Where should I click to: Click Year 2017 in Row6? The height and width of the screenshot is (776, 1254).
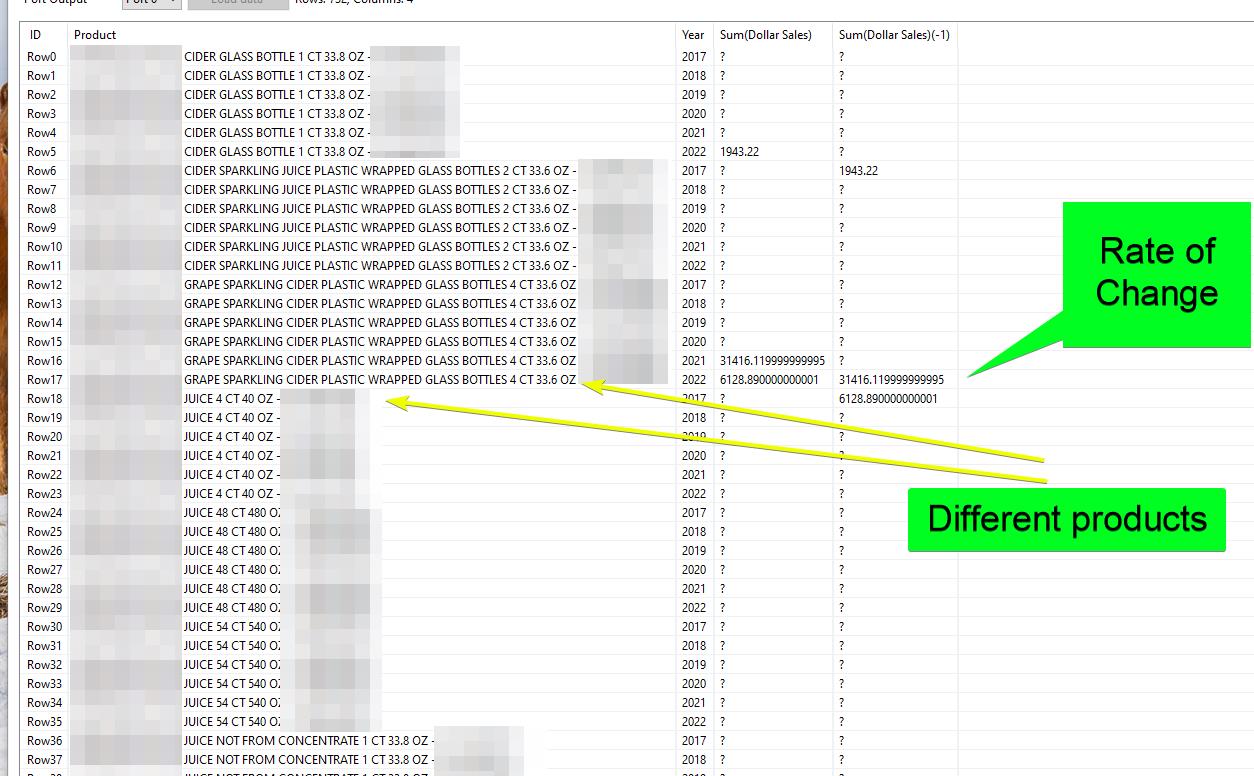tap(694, 171)
